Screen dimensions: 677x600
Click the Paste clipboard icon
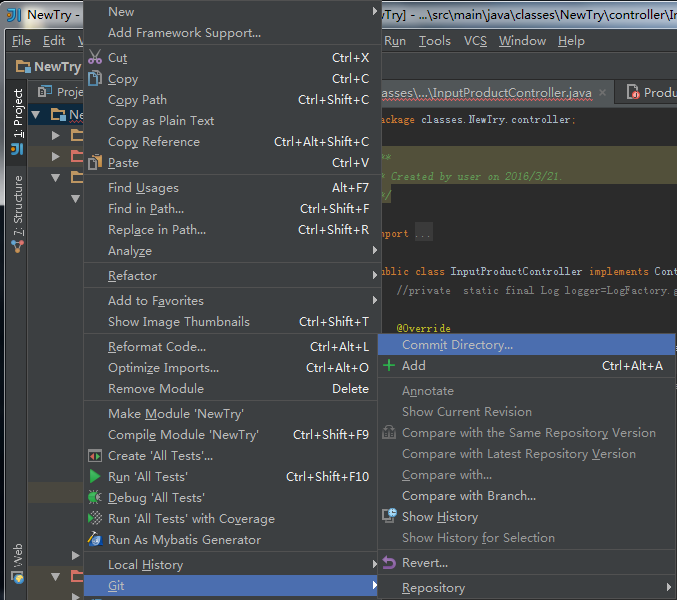[95, 163]
